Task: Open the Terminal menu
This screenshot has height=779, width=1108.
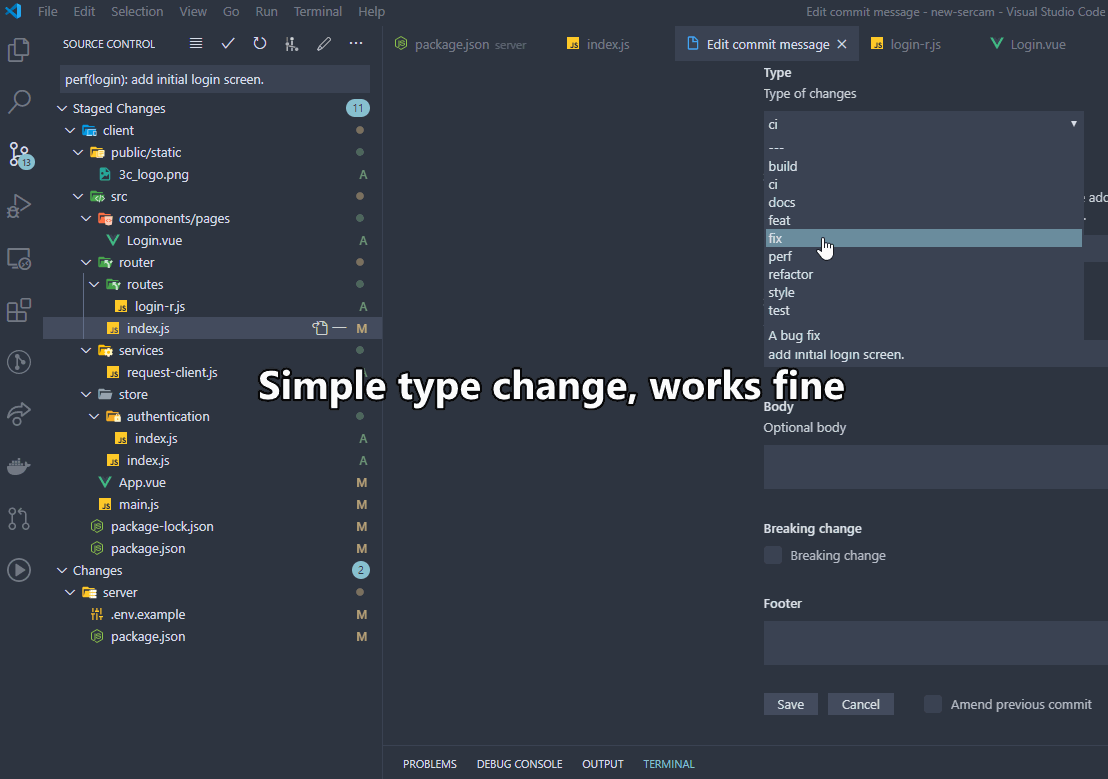Action: pos(317,11)
